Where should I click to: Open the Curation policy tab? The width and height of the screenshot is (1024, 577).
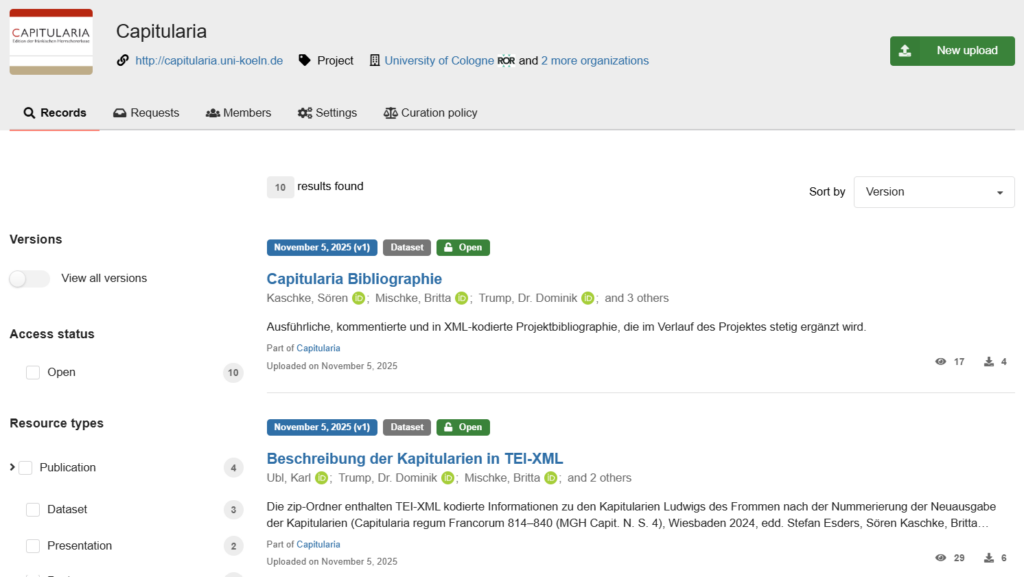pyautogui.click(x=430, y=112)
